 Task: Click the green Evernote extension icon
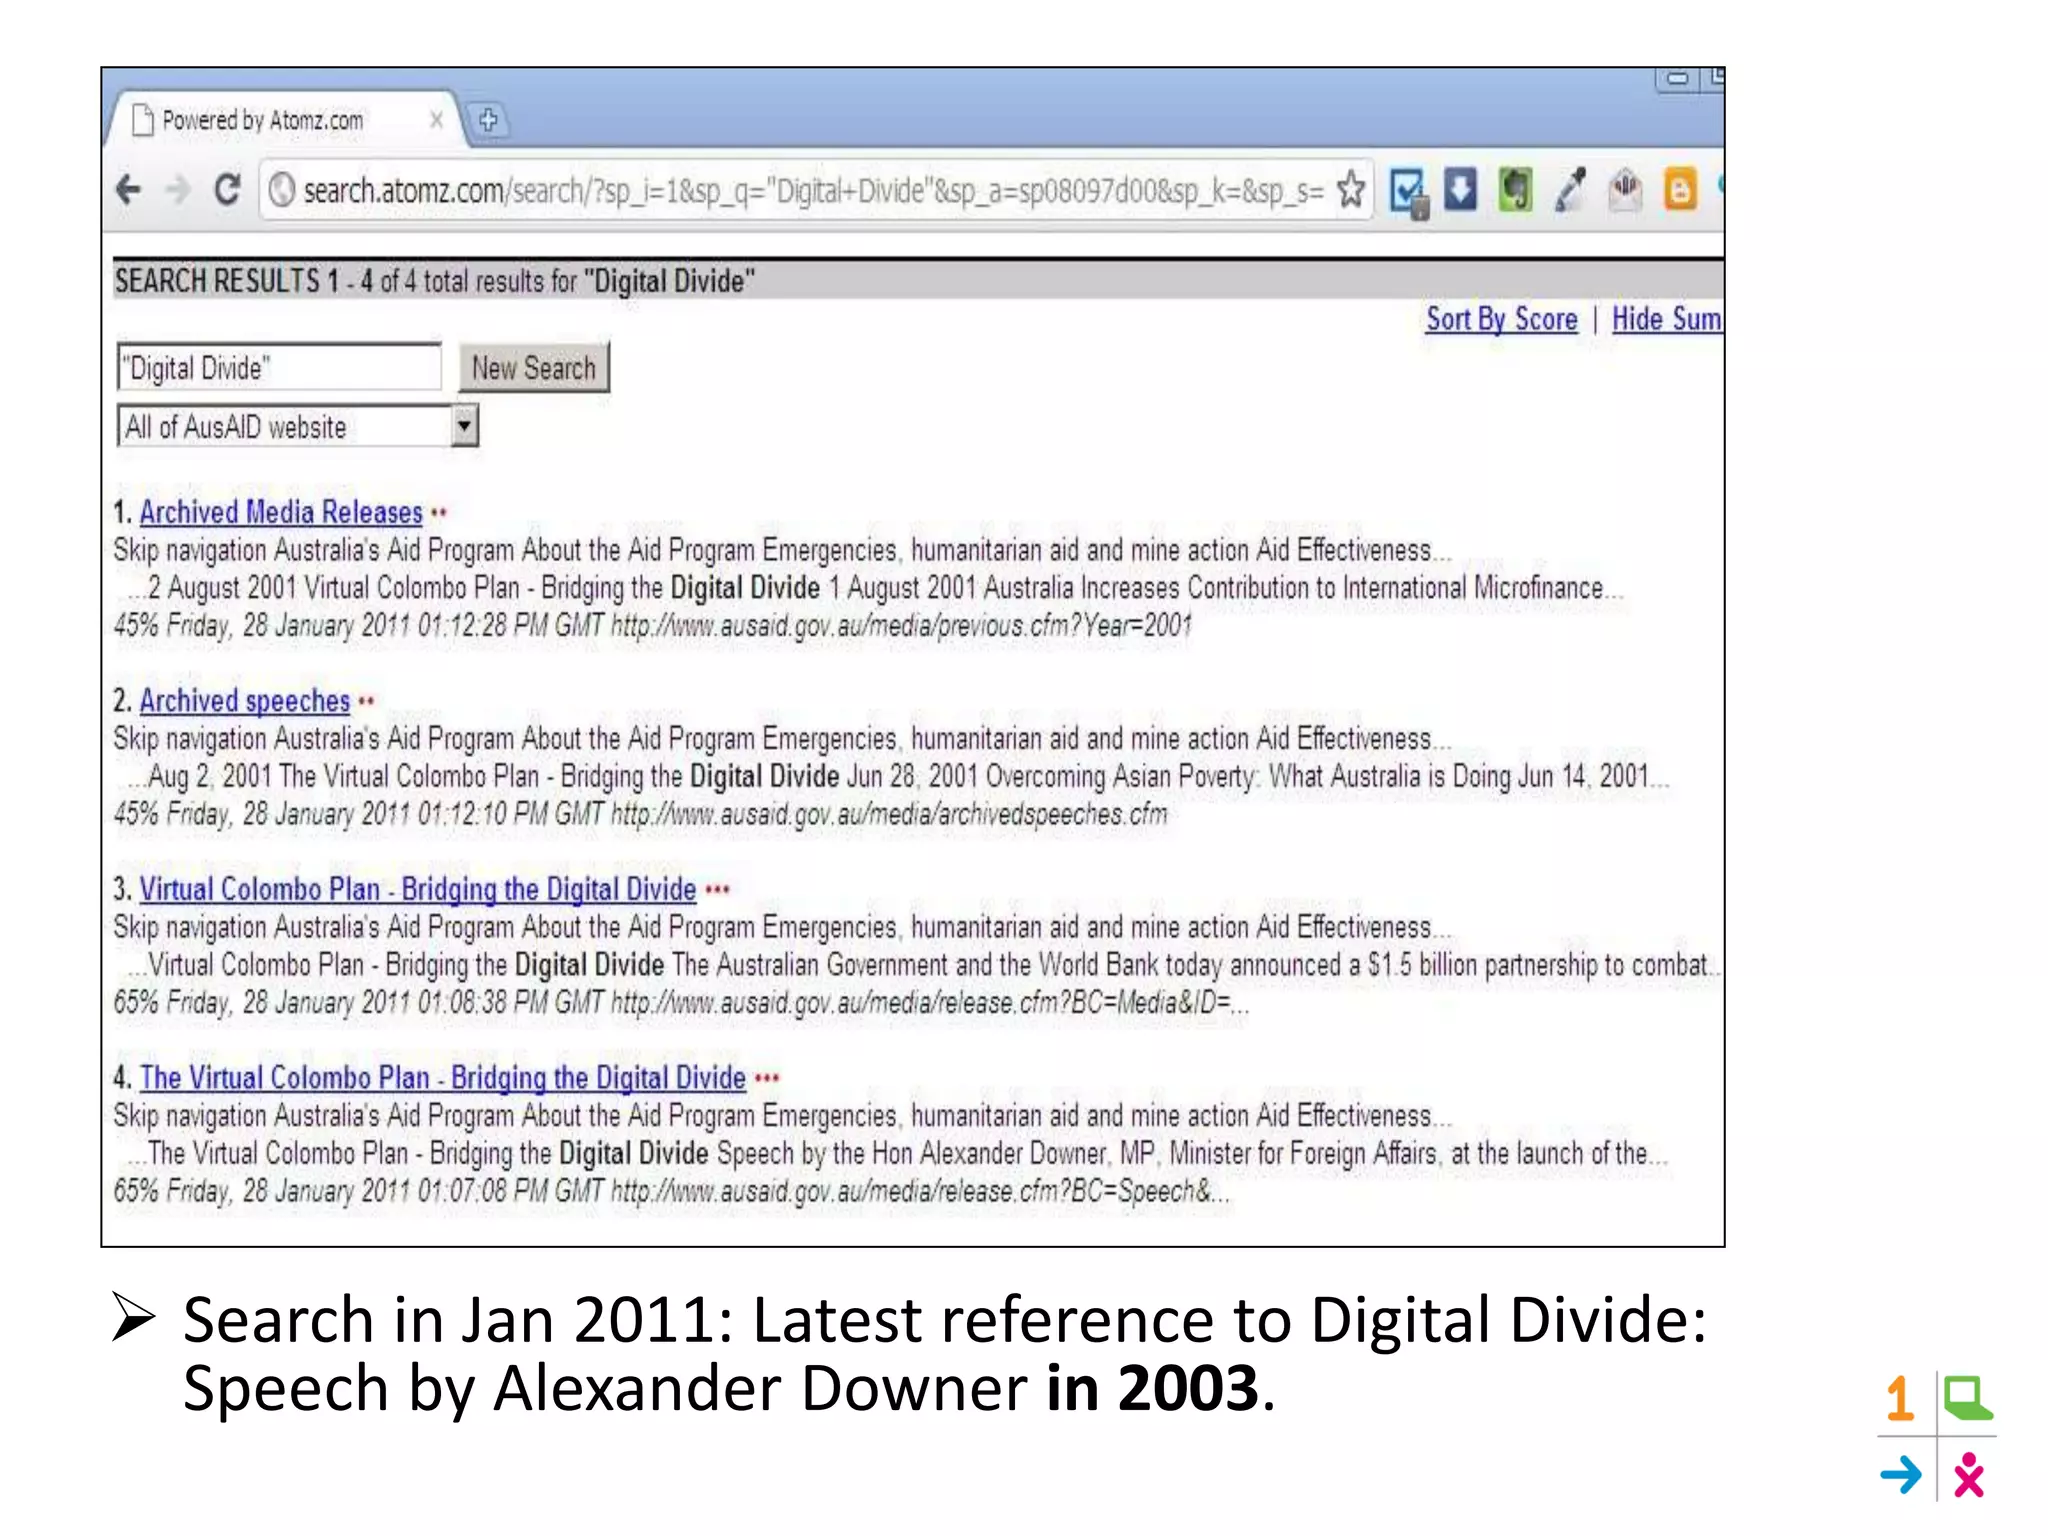point(1515,189)
